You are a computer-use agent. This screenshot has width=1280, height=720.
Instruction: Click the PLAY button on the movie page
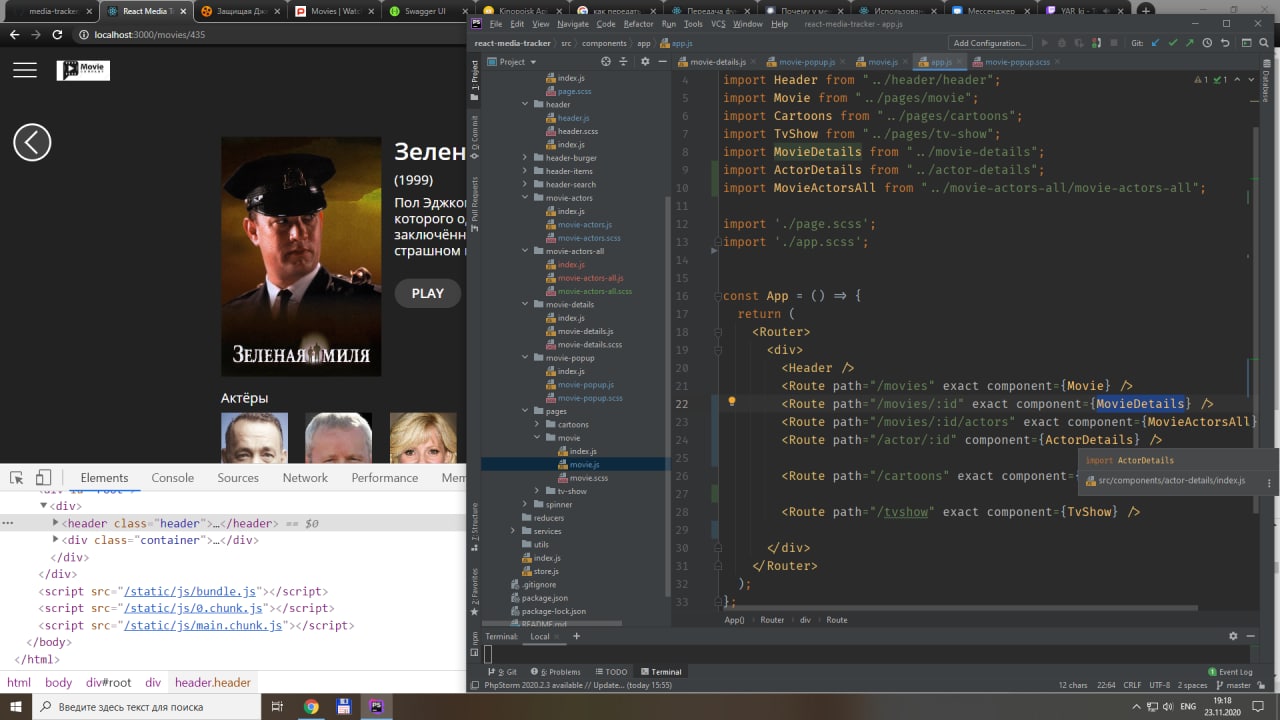tap(428, 293)
